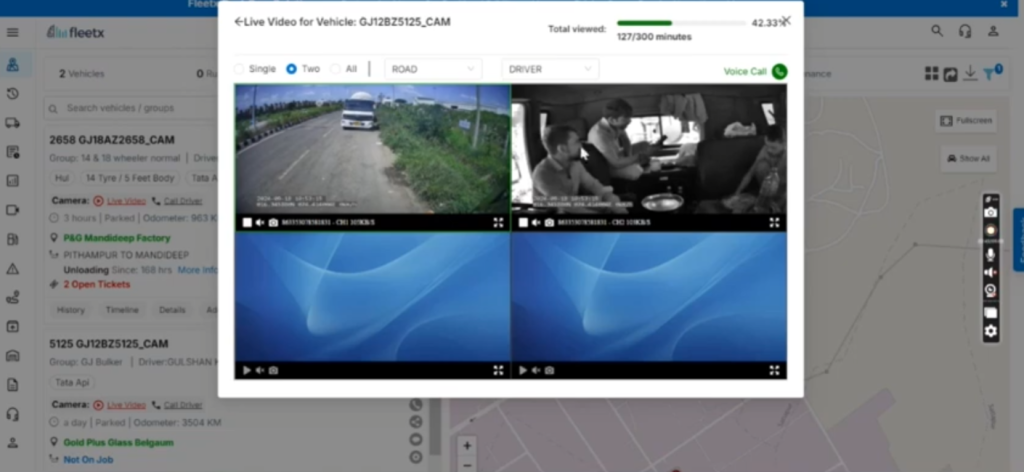Viewport: 1024px width, 472px height.
Task: Click Call Driver for GJ12BZ5125_CAM
Action: [x=182, y=405]
